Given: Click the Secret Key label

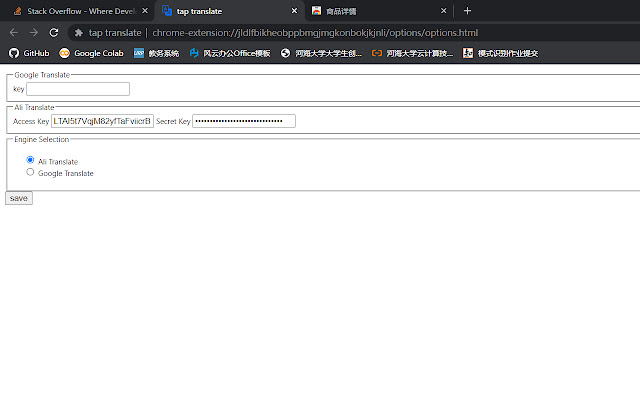Looking at the screenshot, I should (173, 121).
